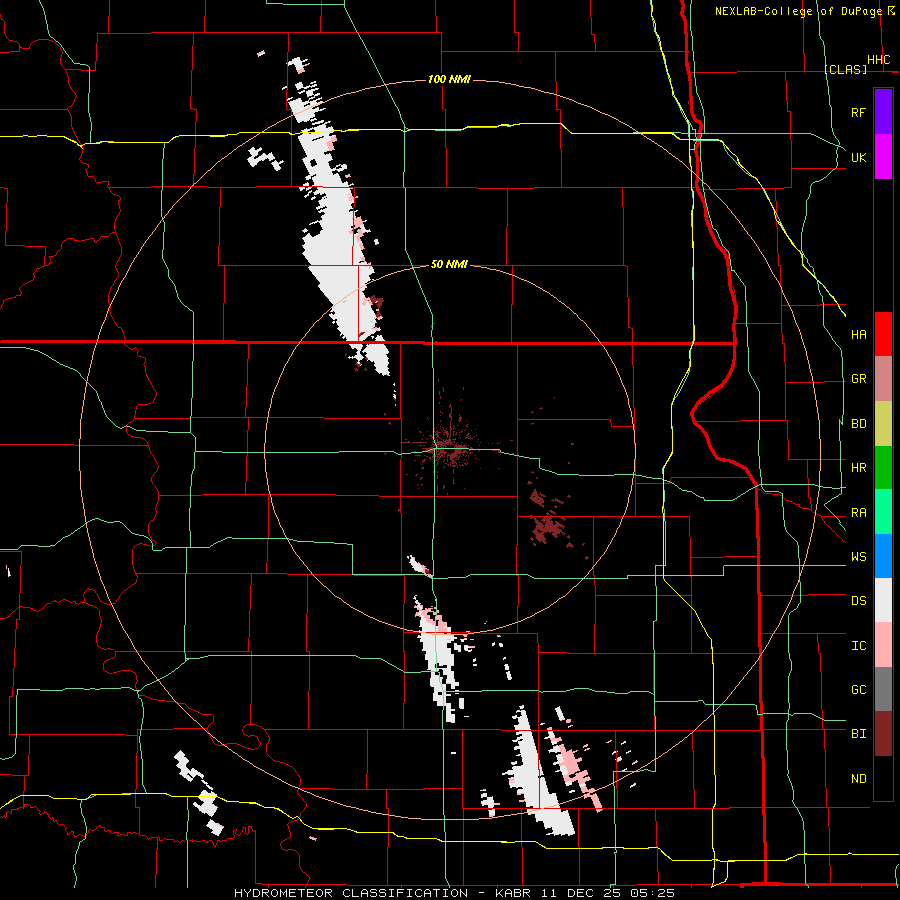Viewport: 900px width, 900px height.
Task: Click the ND legend label
Action: pyautogui.click(x=858, y=779)
